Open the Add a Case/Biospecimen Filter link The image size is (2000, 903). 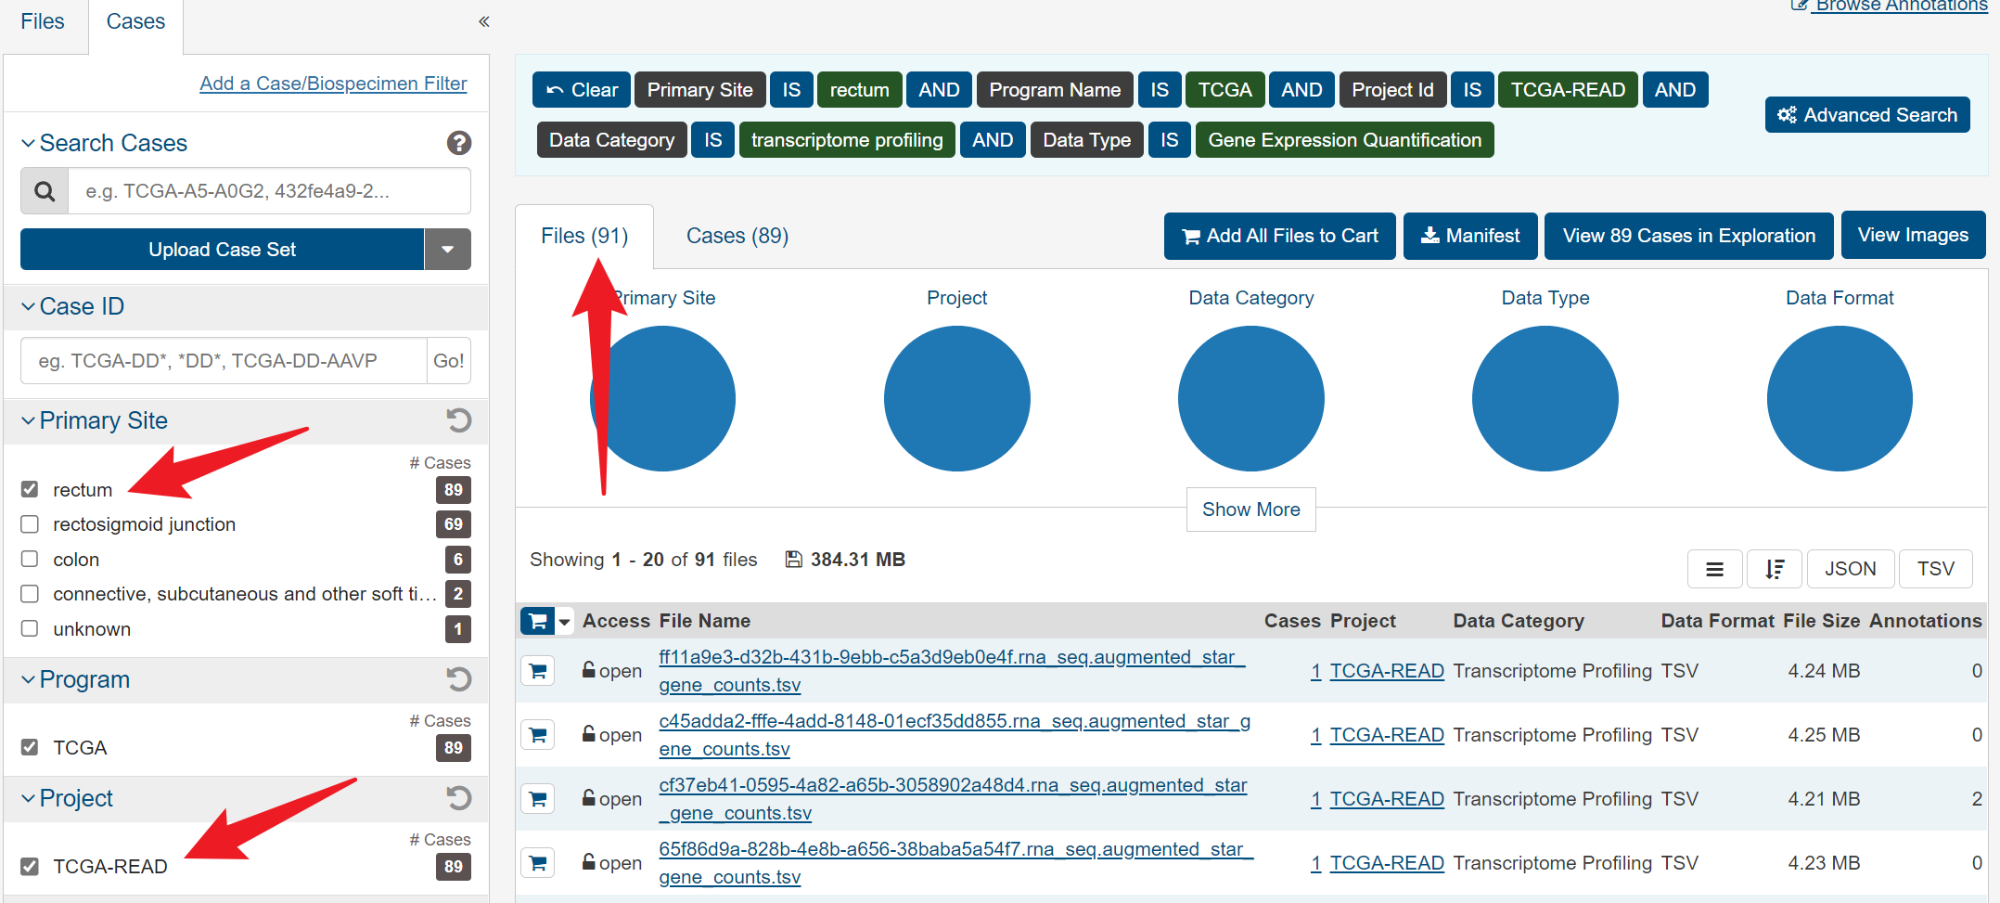coord(333,84)
